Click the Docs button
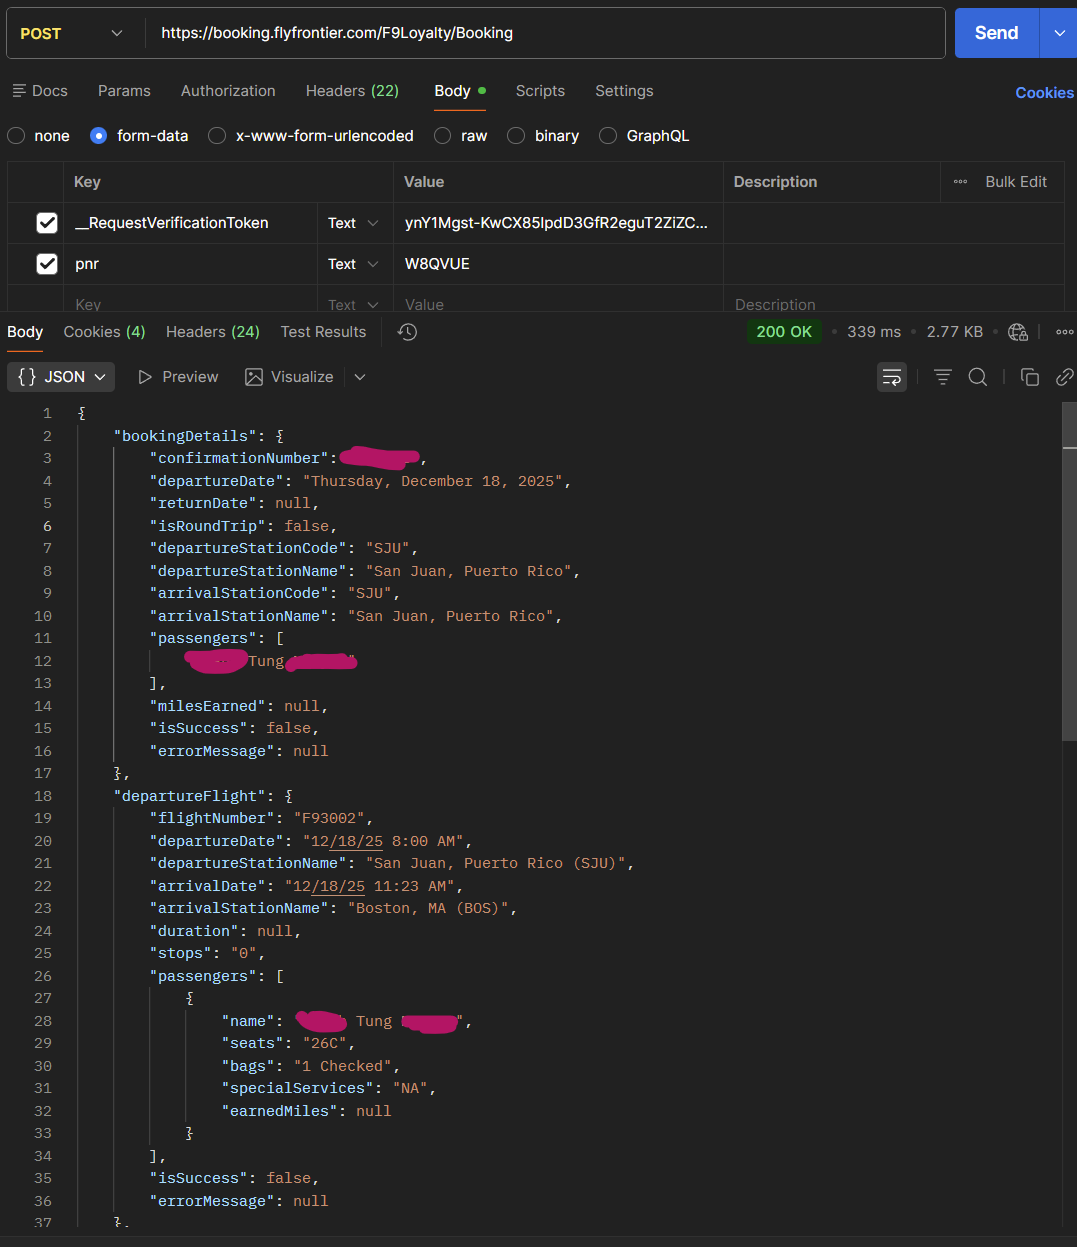Viewport: 1077px width, 1247px height. click(x=40, y=91)
